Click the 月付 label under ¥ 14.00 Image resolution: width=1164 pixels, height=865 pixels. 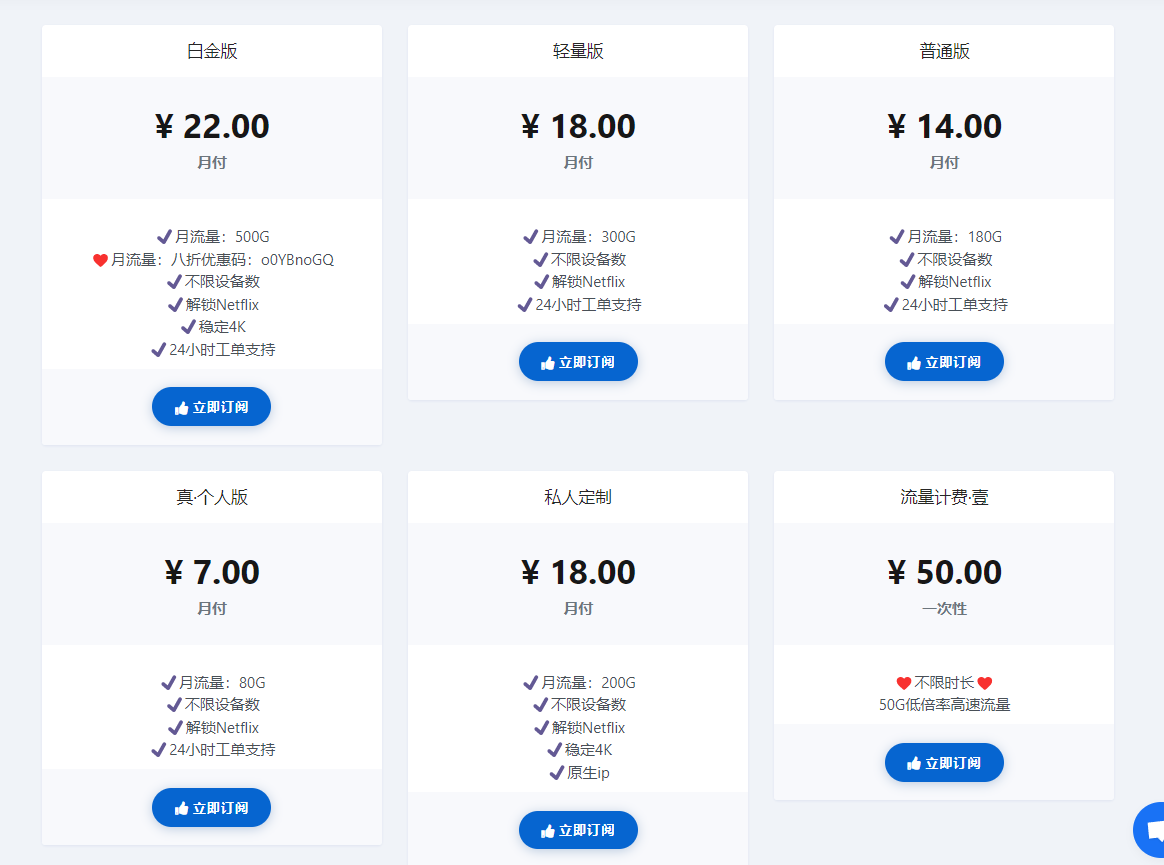tap(944, 162)
